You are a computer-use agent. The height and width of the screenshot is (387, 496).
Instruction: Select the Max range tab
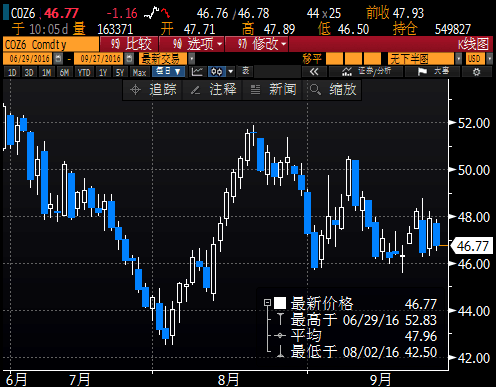coord(139,72)
